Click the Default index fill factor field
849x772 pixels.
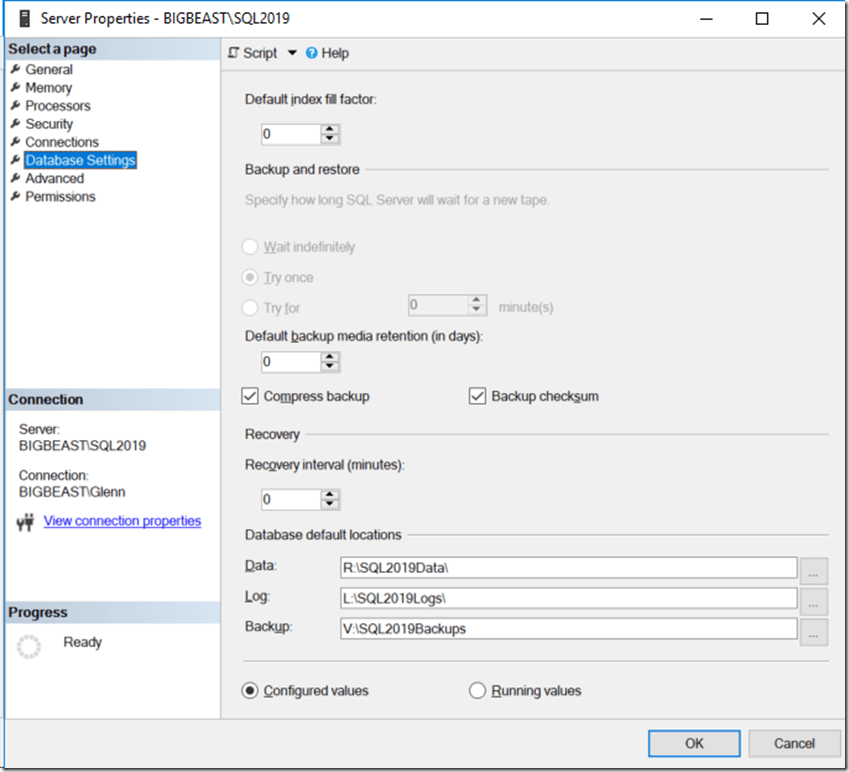point(291,134)
